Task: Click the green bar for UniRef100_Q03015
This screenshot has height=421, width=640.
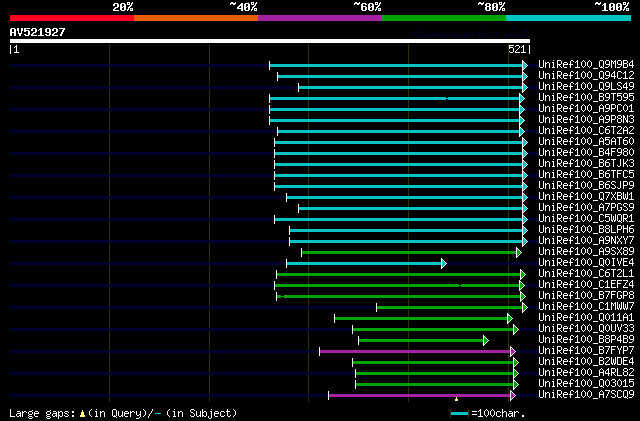Action: (x=437, y=385)
